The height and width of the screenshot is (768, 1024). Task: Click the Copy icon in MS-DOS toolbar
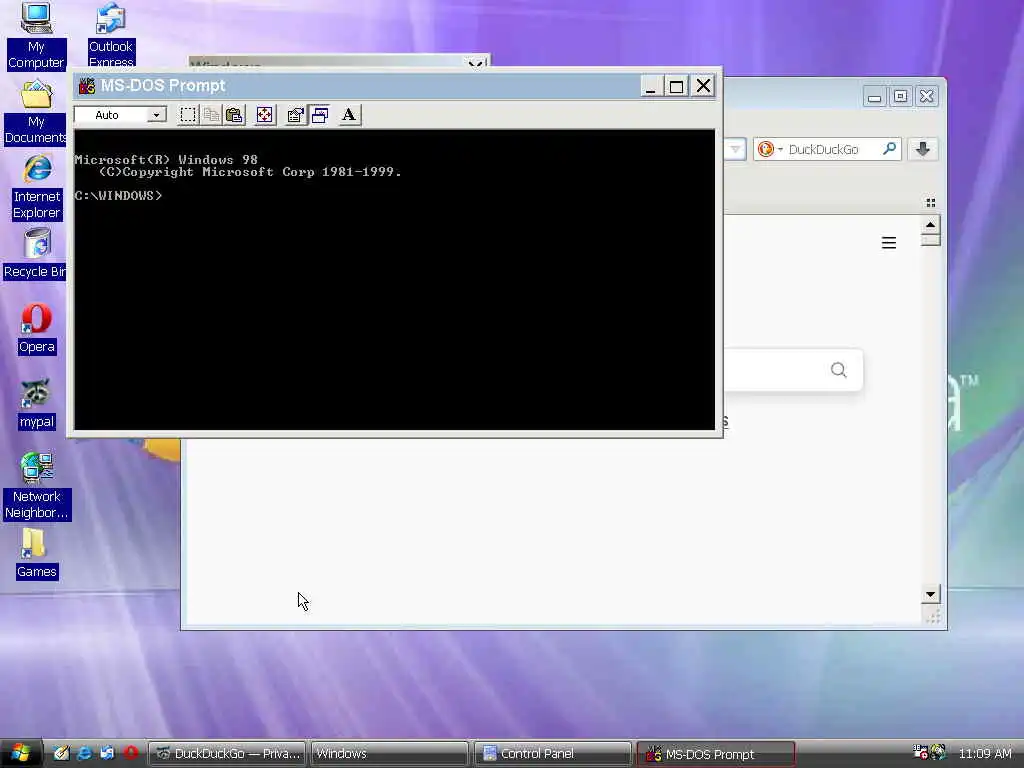point(211,115)
